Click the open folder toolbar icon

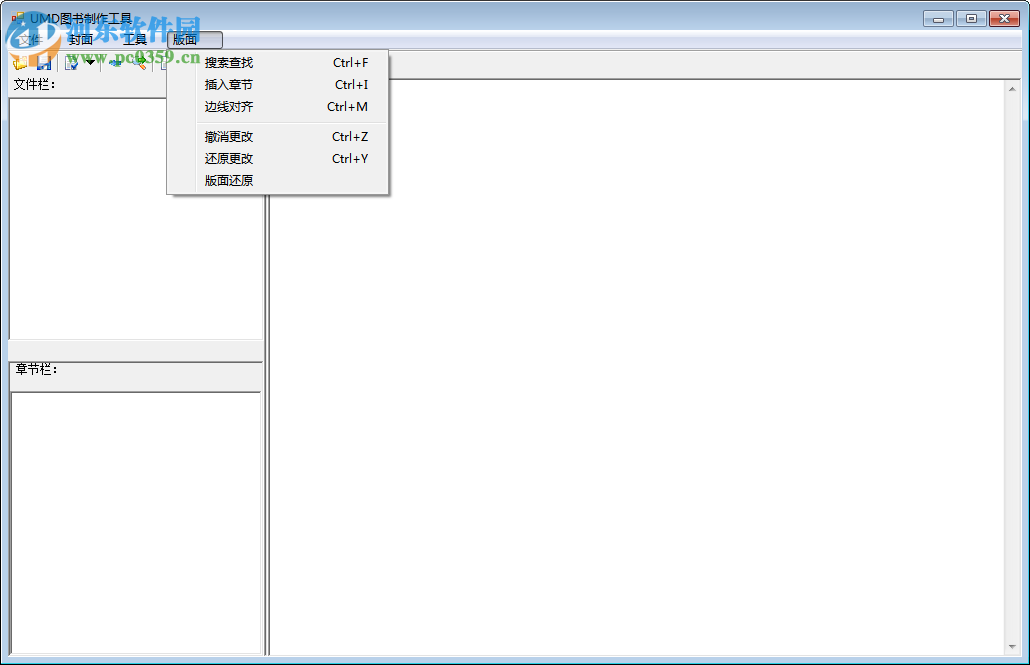pyautogui.click(x=20, y=62)
